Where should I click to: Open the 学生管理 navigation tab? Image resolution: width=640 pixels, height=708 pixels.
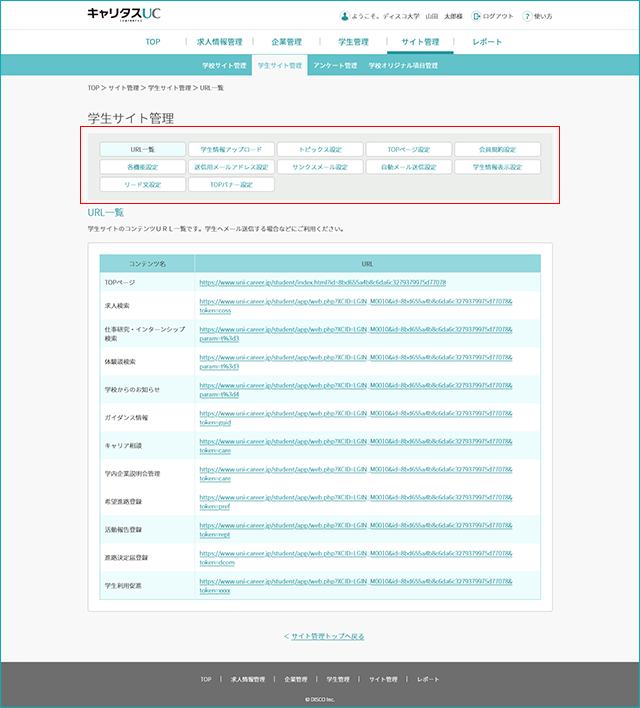(353, 42)
